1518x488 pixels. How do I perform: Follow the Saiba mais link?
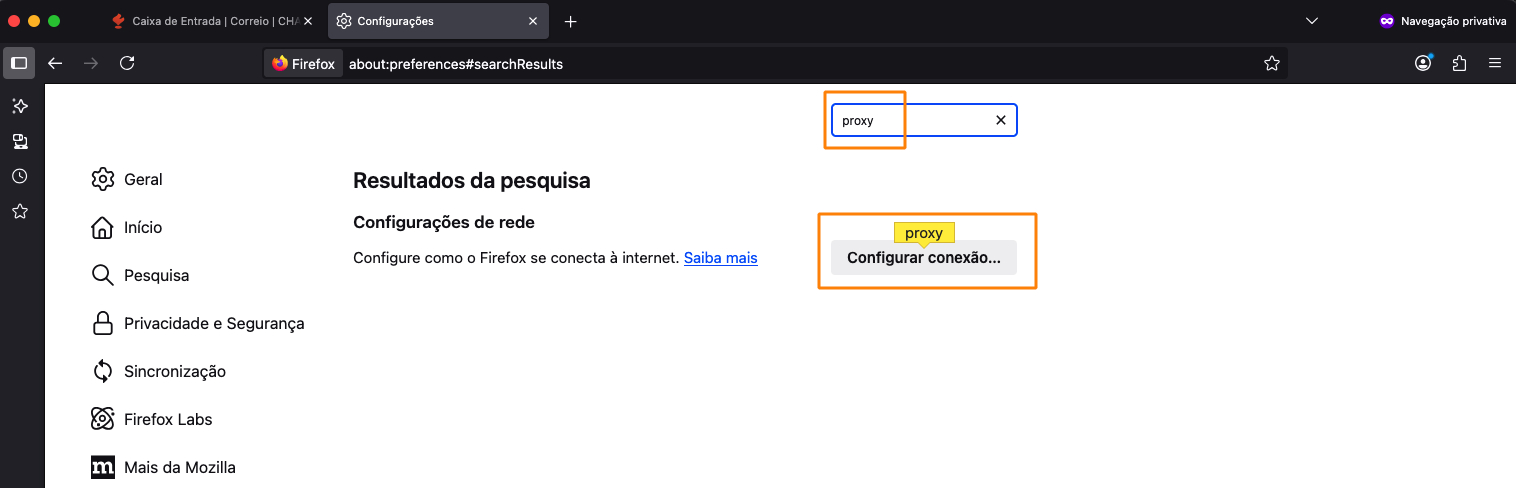[x=720, y=258]
